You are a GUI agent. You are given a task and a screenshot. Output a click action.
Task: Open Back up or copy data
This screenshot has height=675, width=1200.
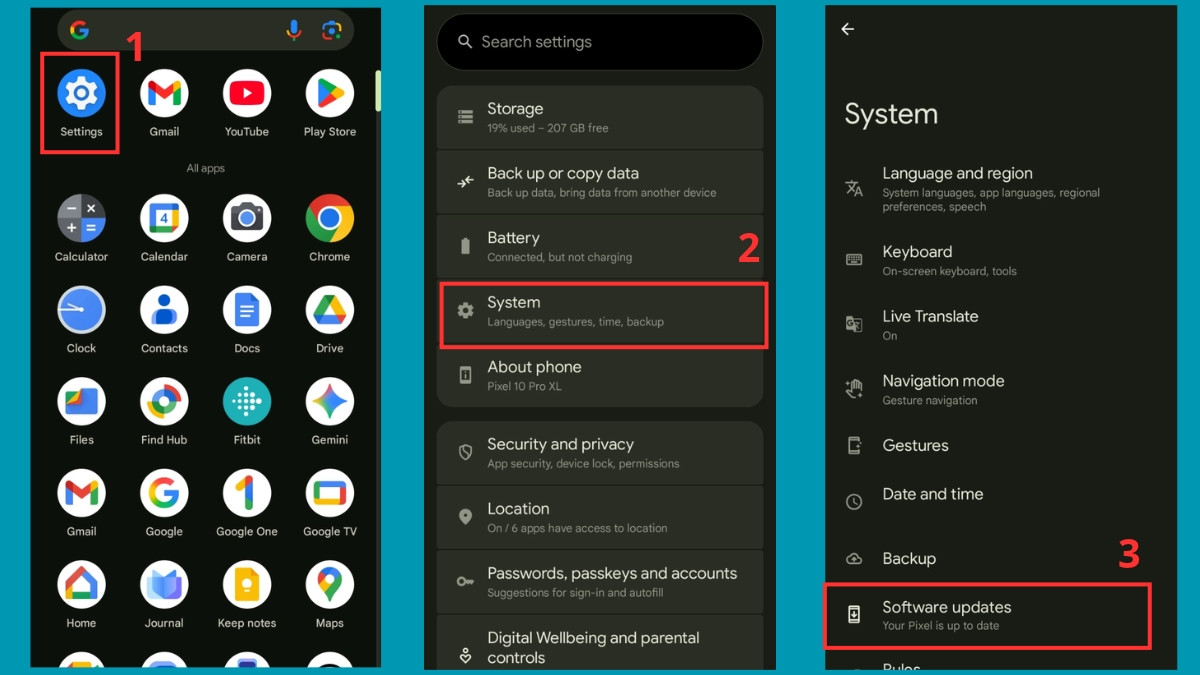tap(600, 182)
